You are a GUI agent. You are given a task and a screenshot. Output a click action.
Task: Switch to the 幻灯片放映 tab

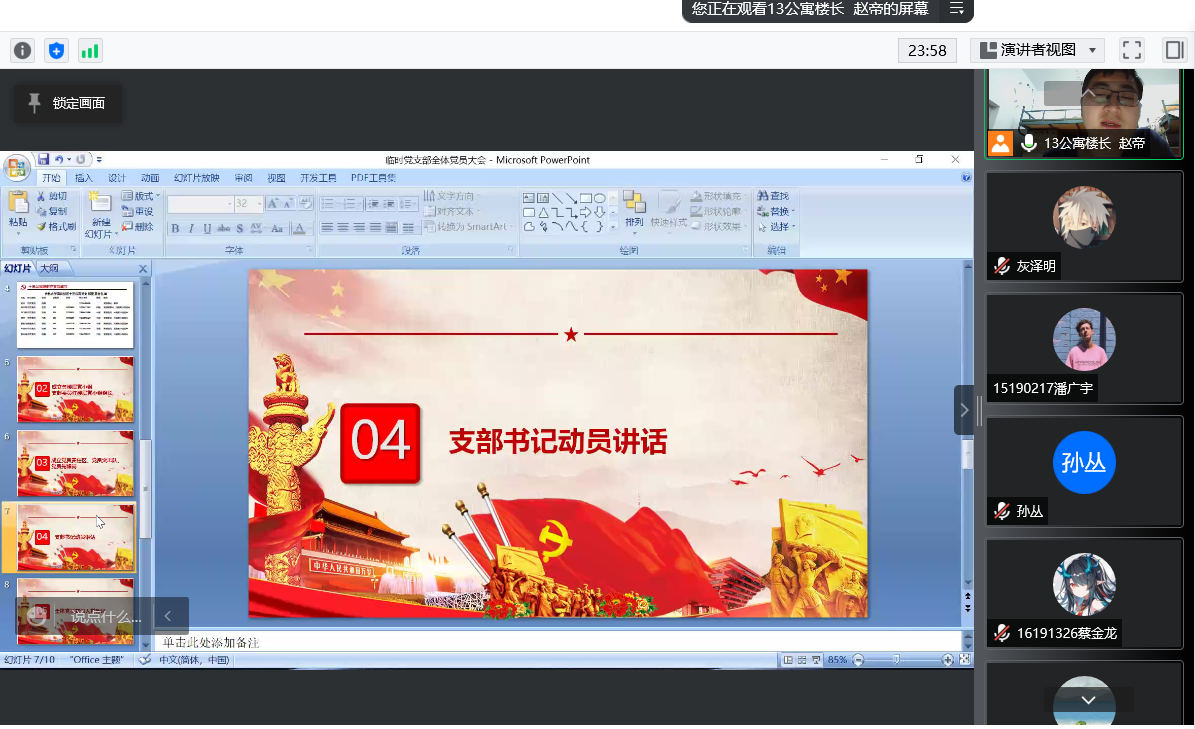196,178
